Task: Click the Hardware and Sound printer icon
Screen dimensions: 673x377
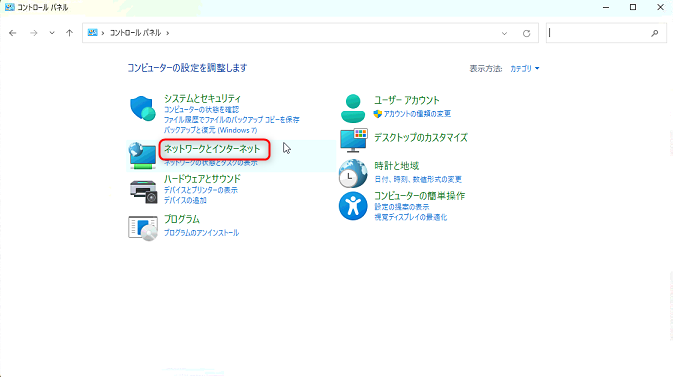Action: tap(143, 192)
